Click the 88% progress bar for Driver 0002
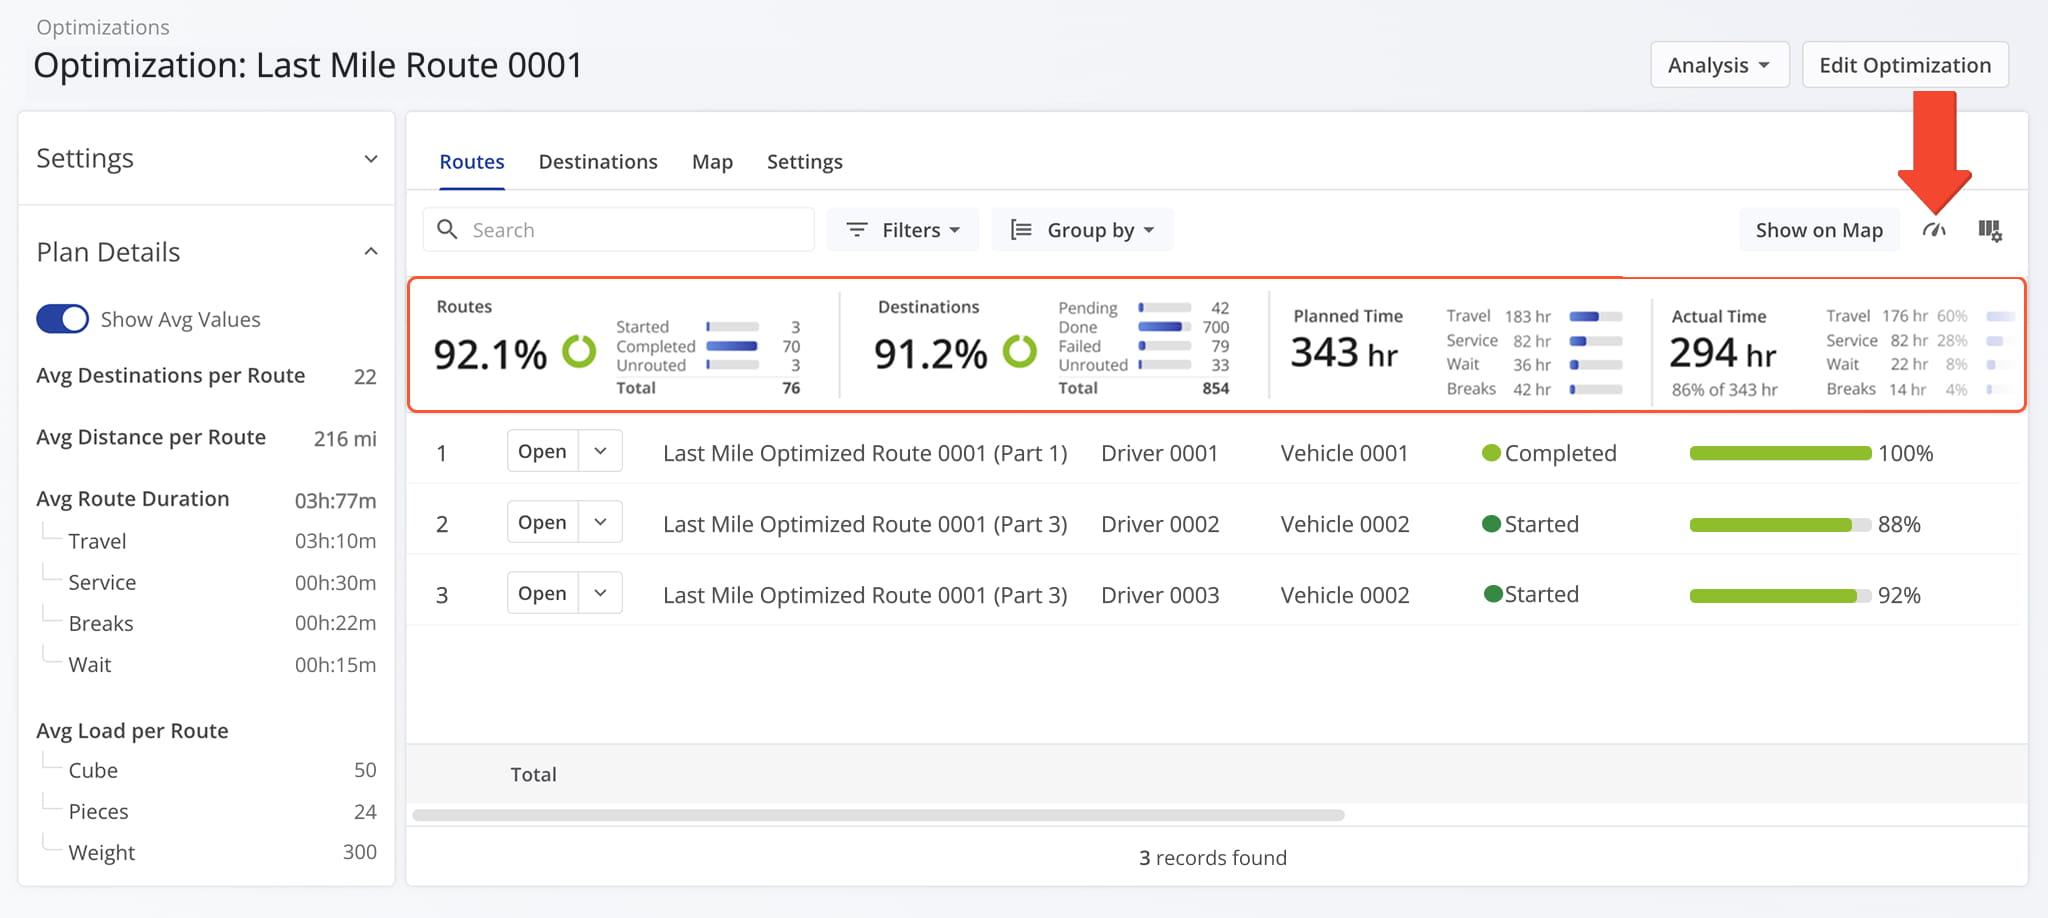Image resolution: width=2048 pixels, height=918 pixels. pyautogui.click(x=1780, y=525)
